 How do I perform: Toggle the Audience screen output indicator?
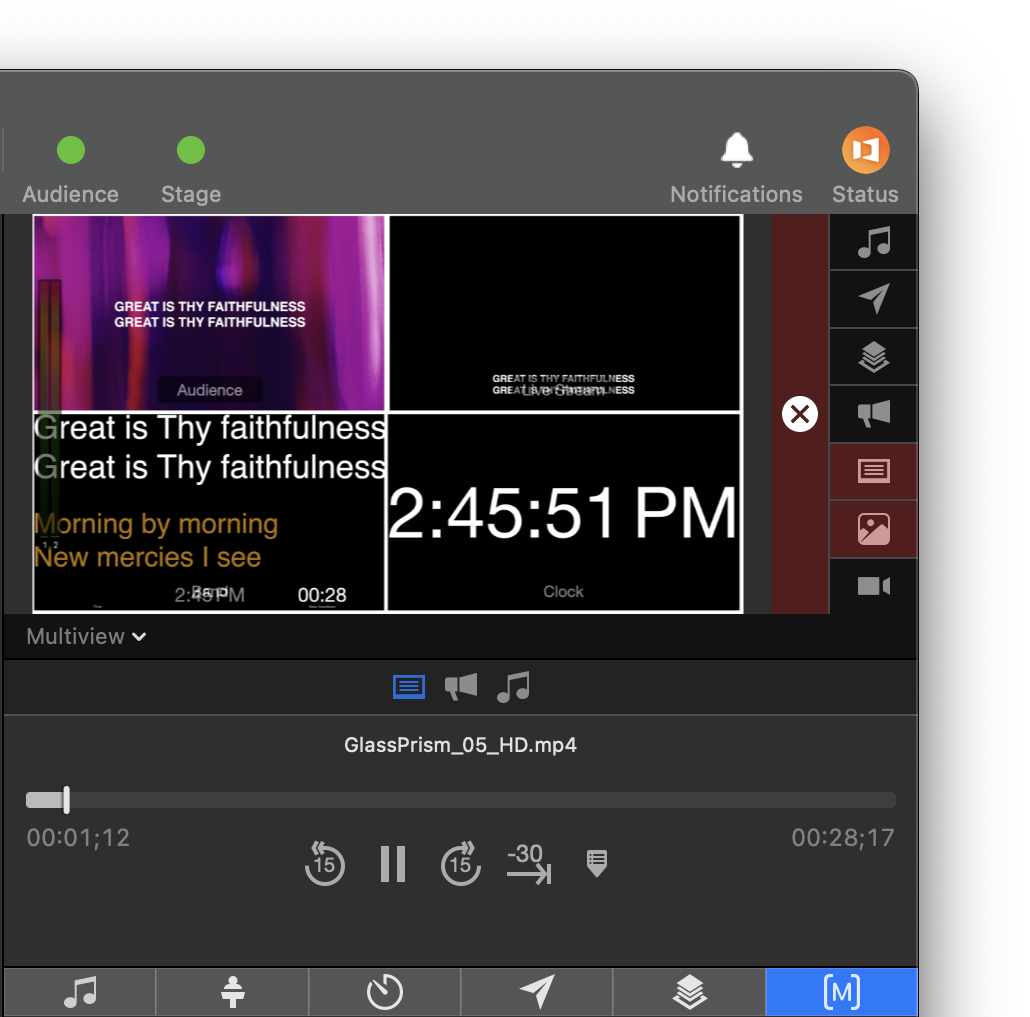point(71,151)
